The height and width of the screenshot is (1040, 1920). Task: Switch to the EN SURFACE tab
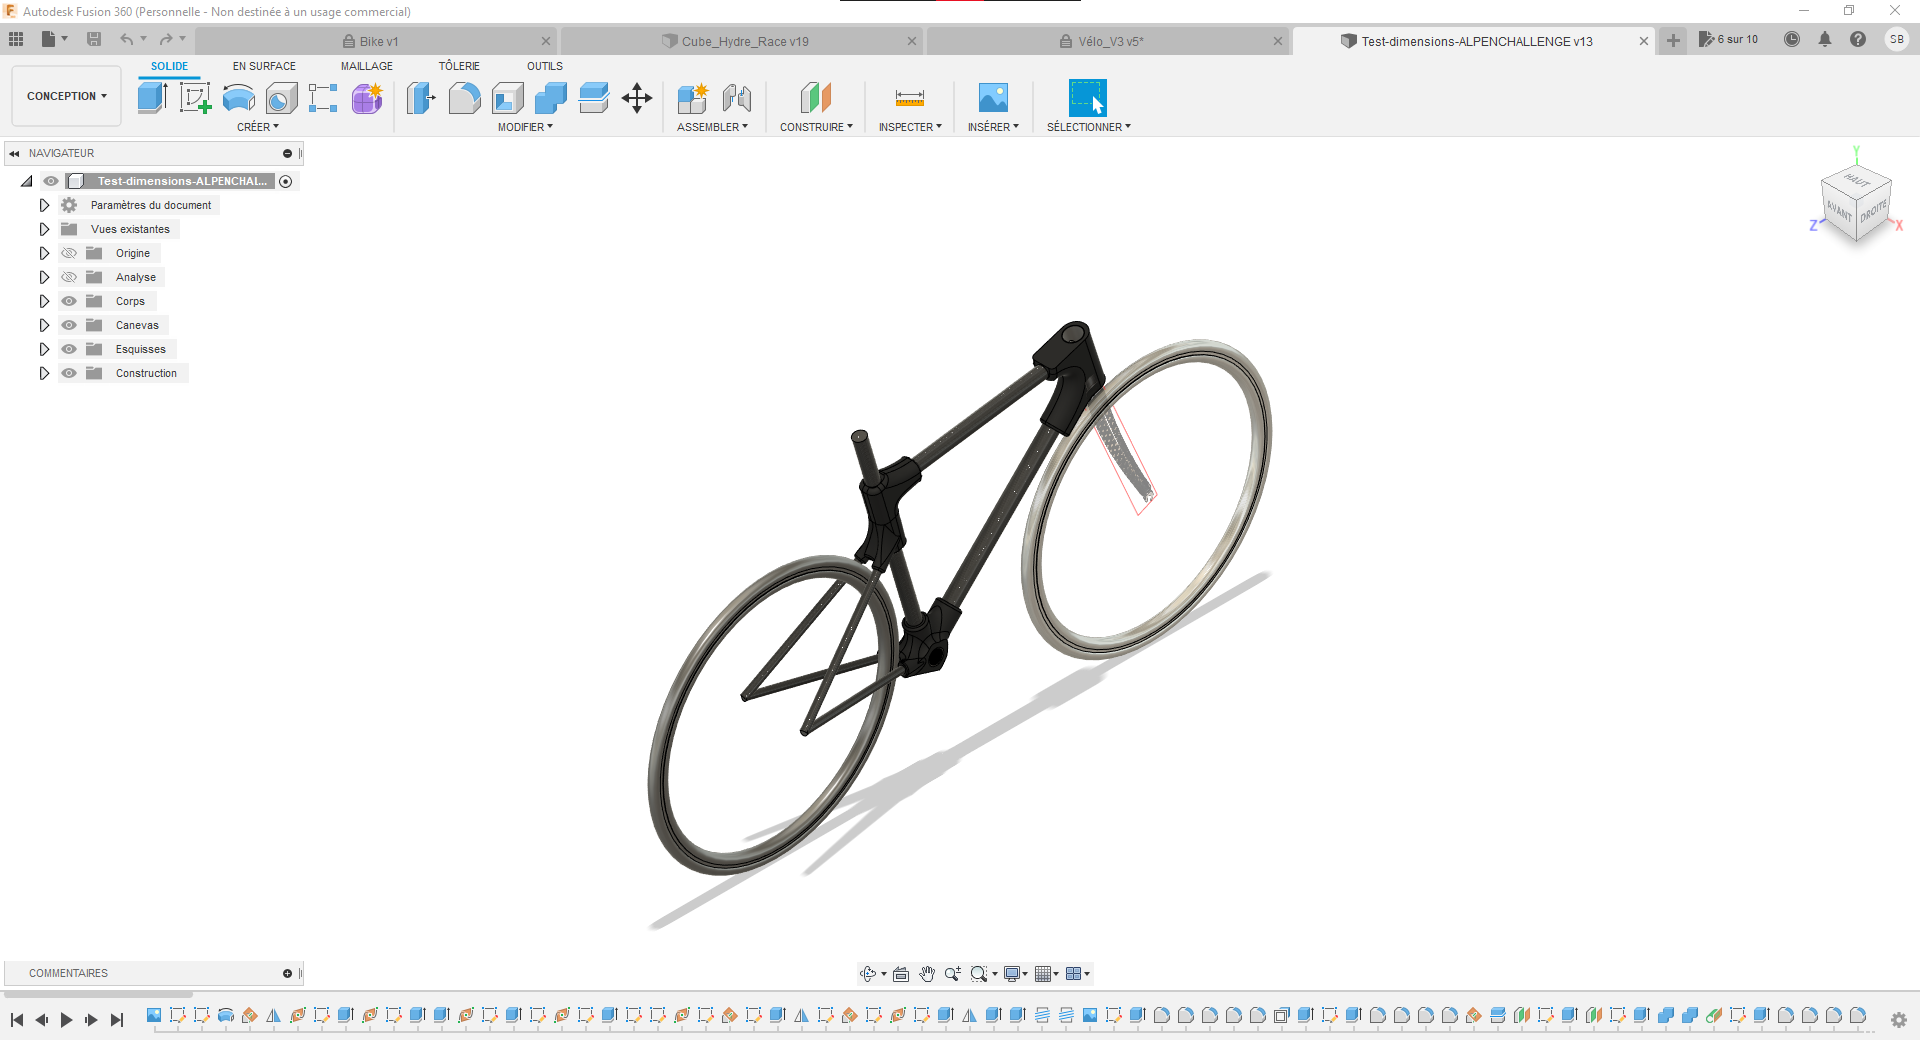264,66
